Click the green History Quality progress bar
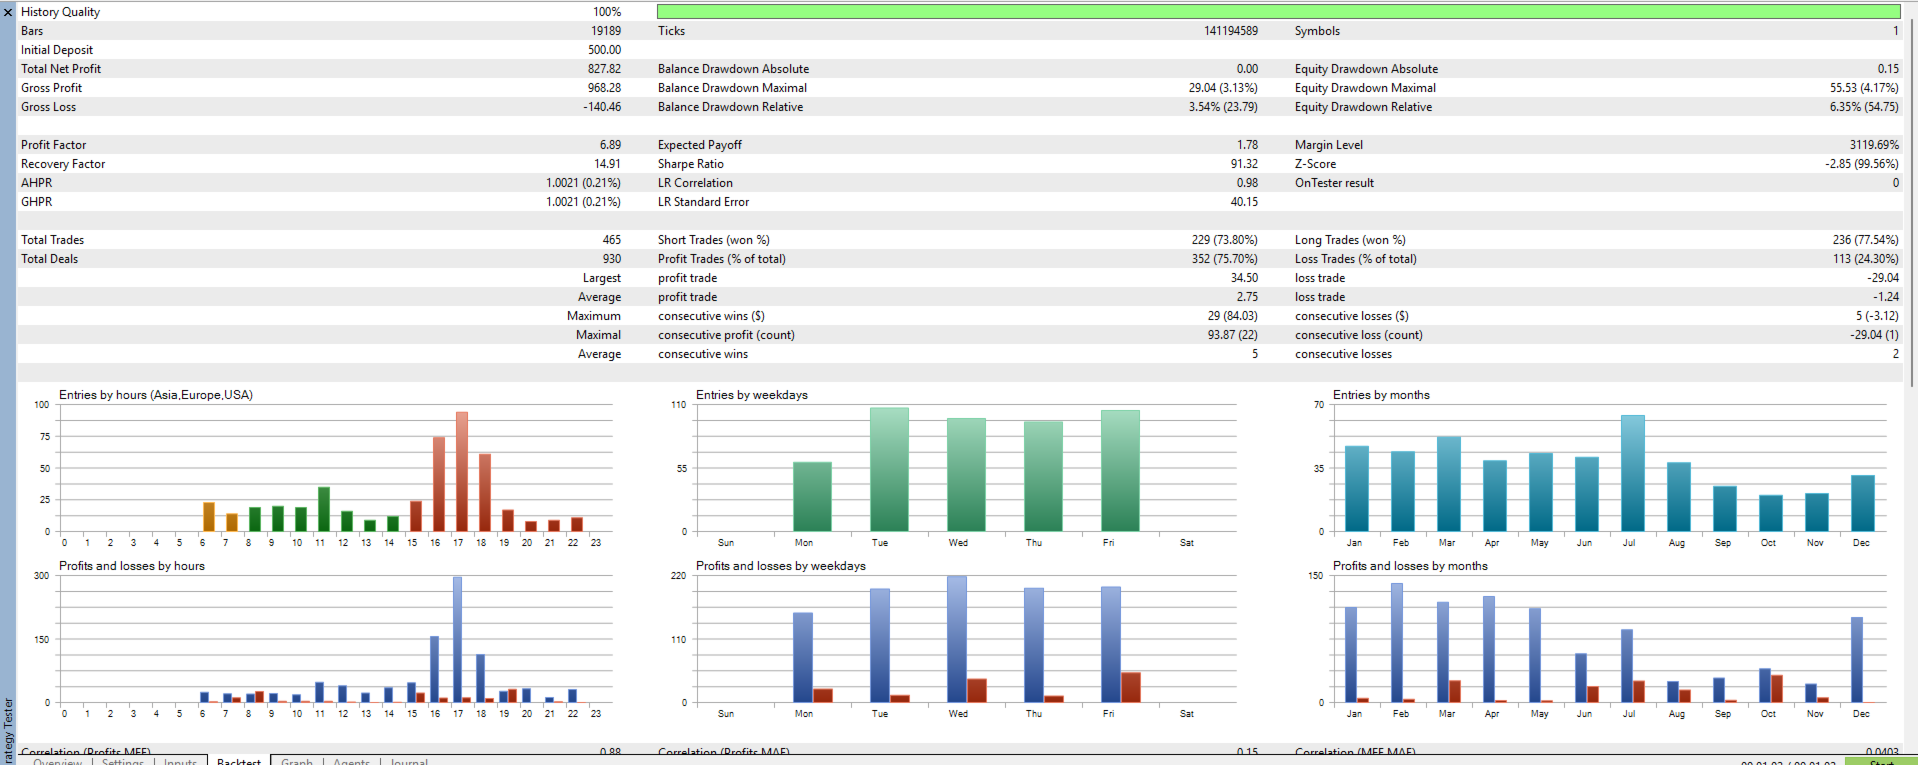Viewport: 1918px width, 765px height. (1278, 12)
